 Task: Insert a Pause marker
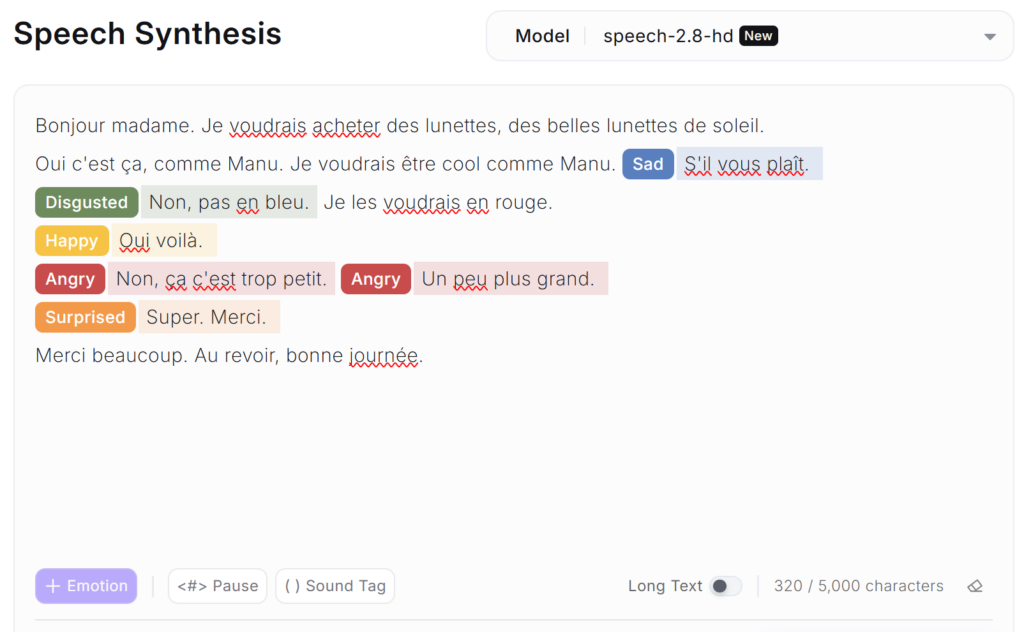coord(217,586)
